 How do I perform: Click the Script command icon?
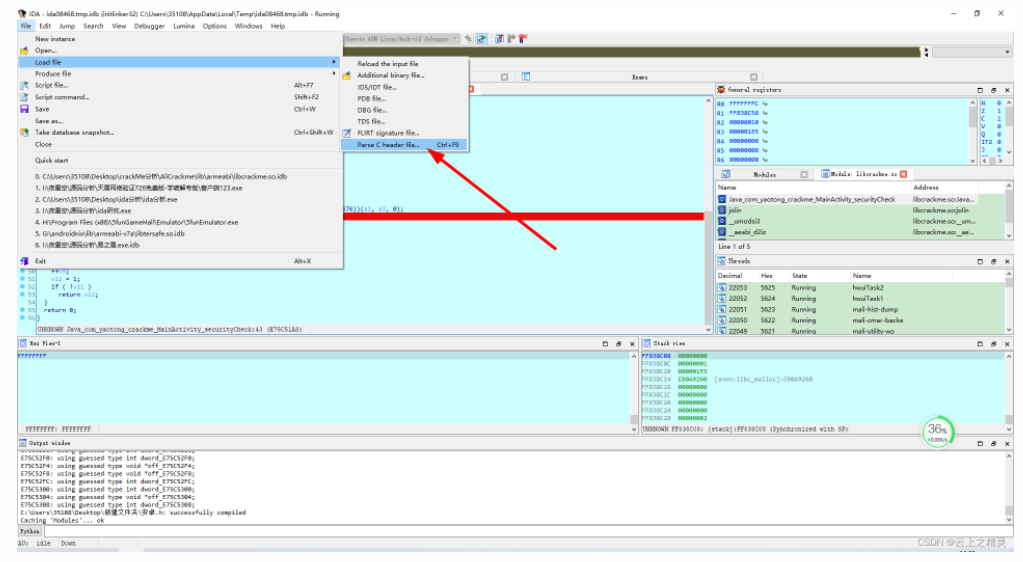click(24, 97)
